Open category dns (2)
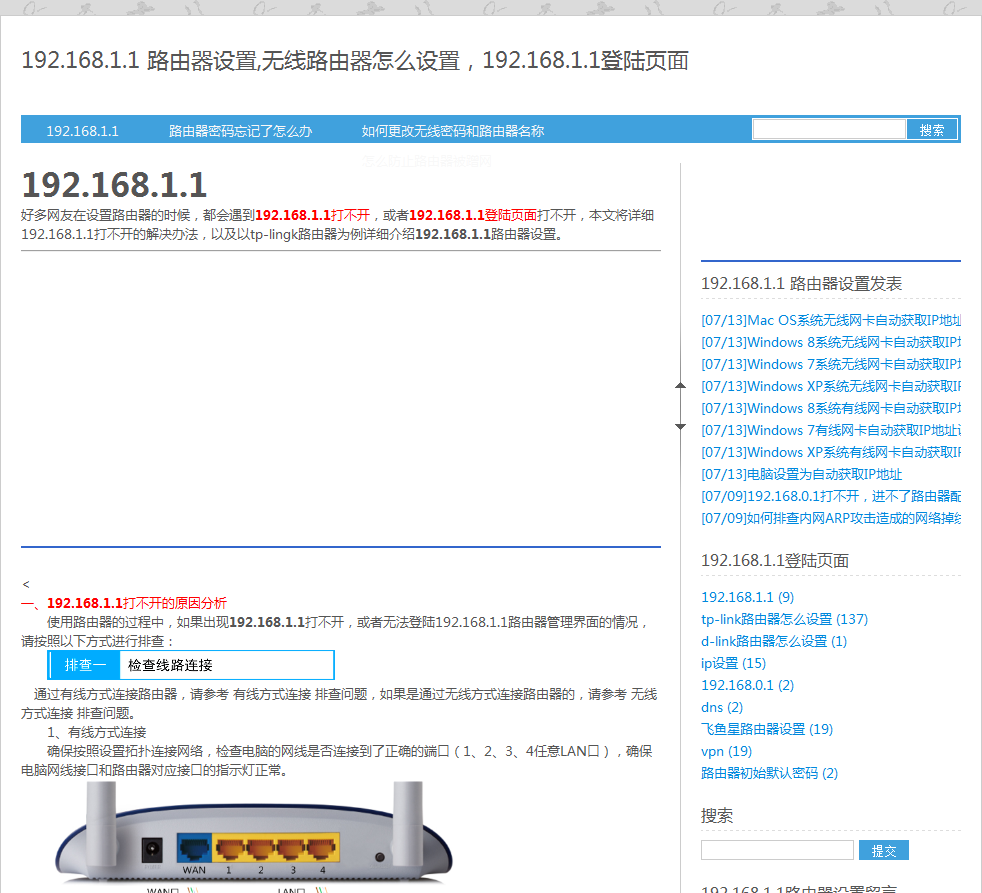This screenshot has height=893, width=982. pos(722,707)
